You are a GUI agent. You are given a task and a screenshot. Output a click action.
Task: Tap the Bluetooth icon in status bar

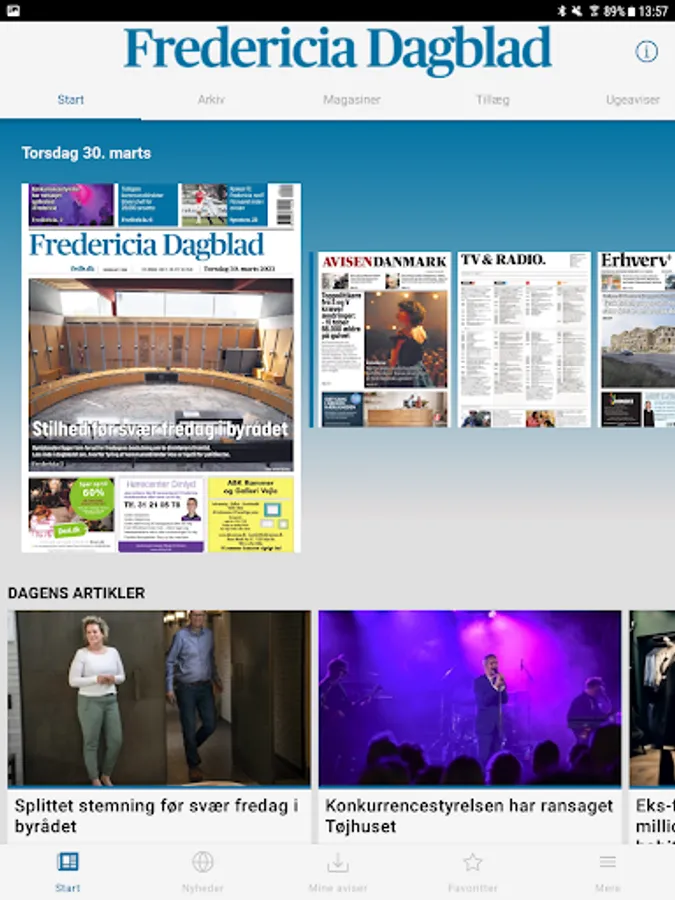[562, 10]
